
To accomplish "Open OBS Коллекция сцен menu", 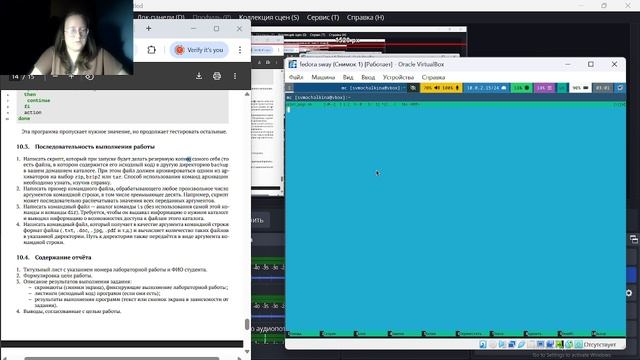I will [x=269, y=18].
